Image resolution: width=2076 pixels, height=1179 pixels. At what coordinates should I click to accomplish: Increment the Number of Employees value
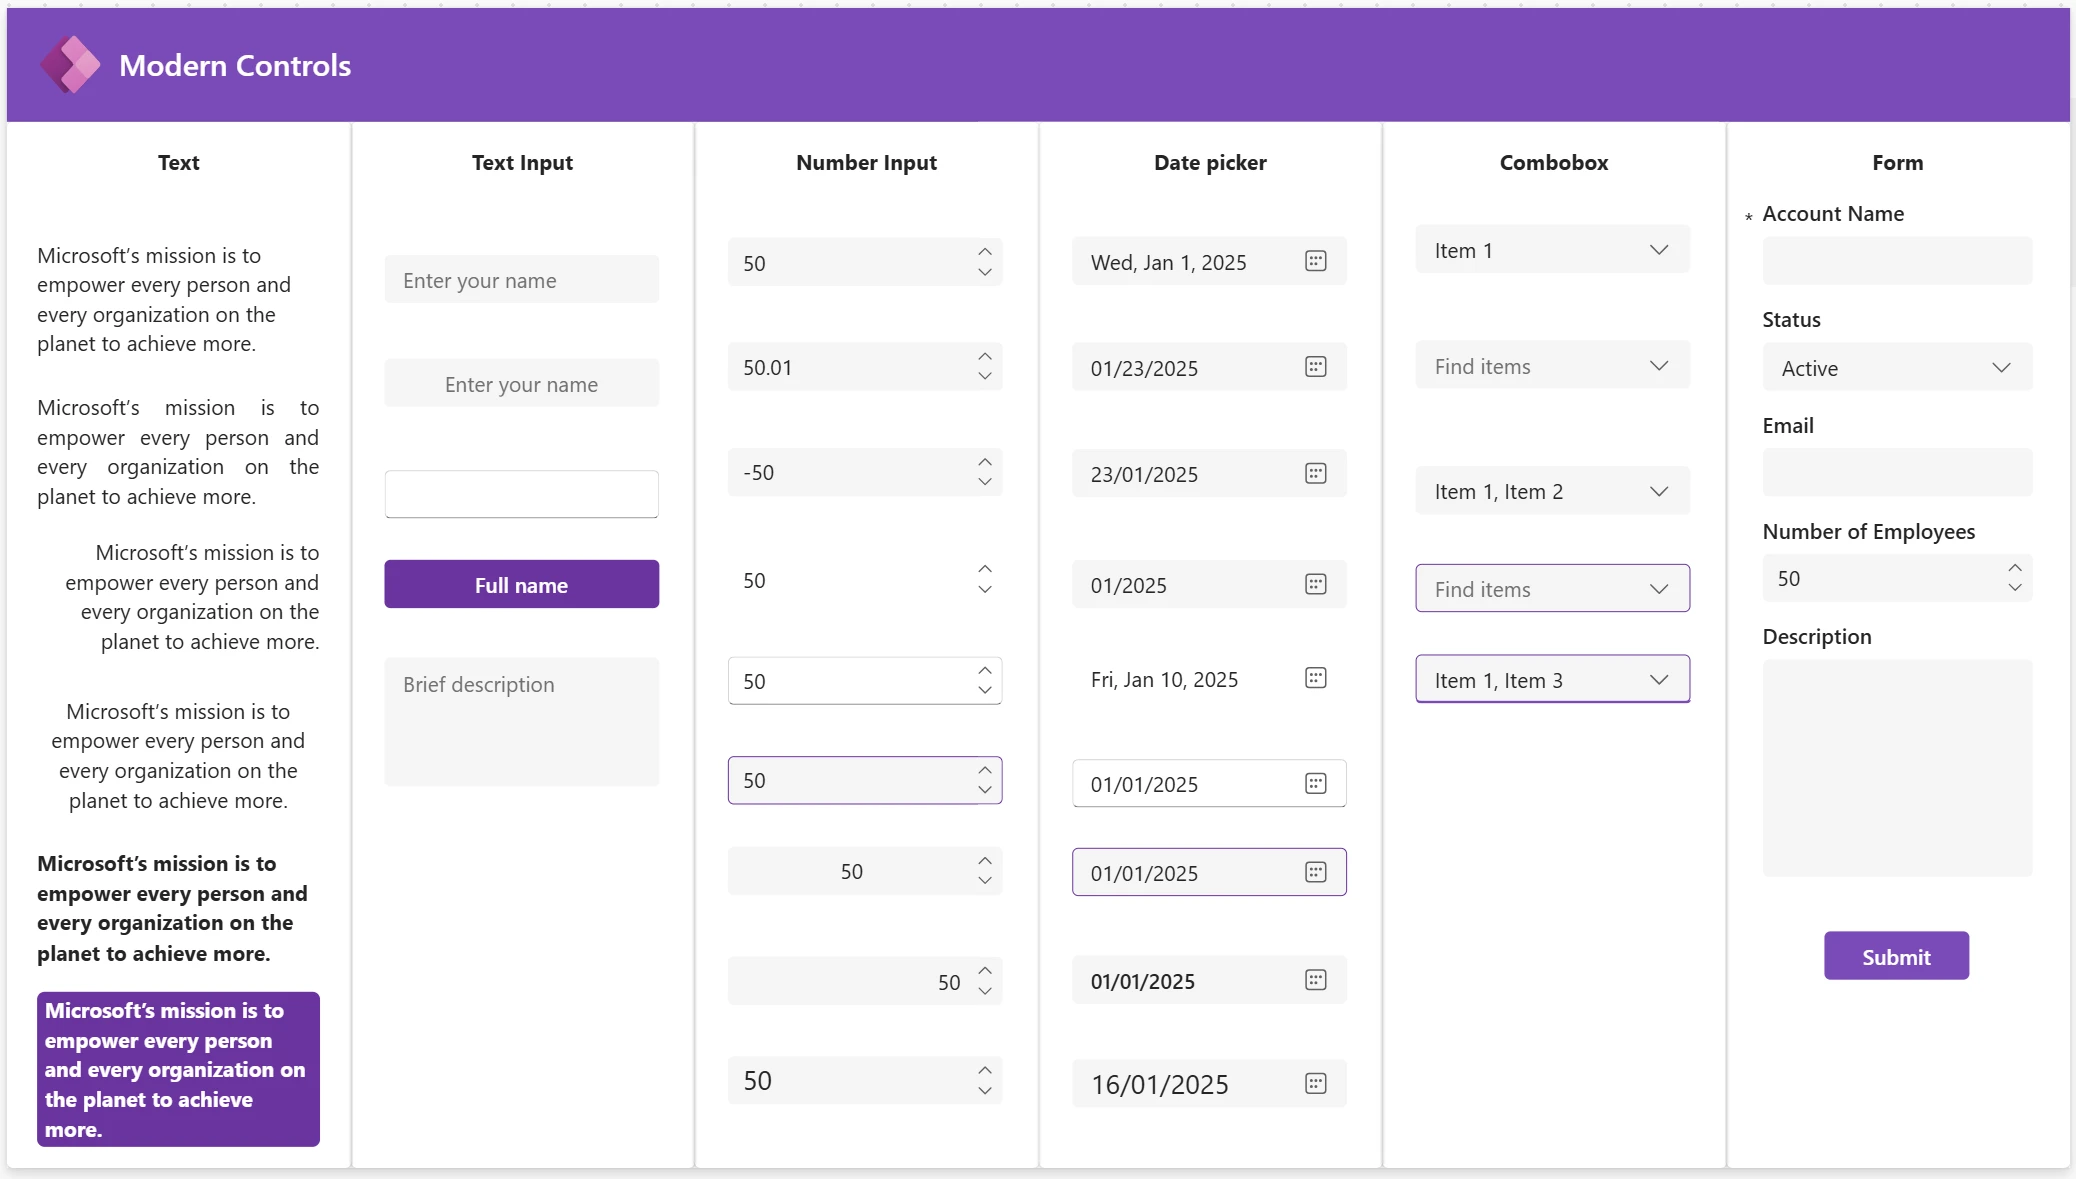2014,569
